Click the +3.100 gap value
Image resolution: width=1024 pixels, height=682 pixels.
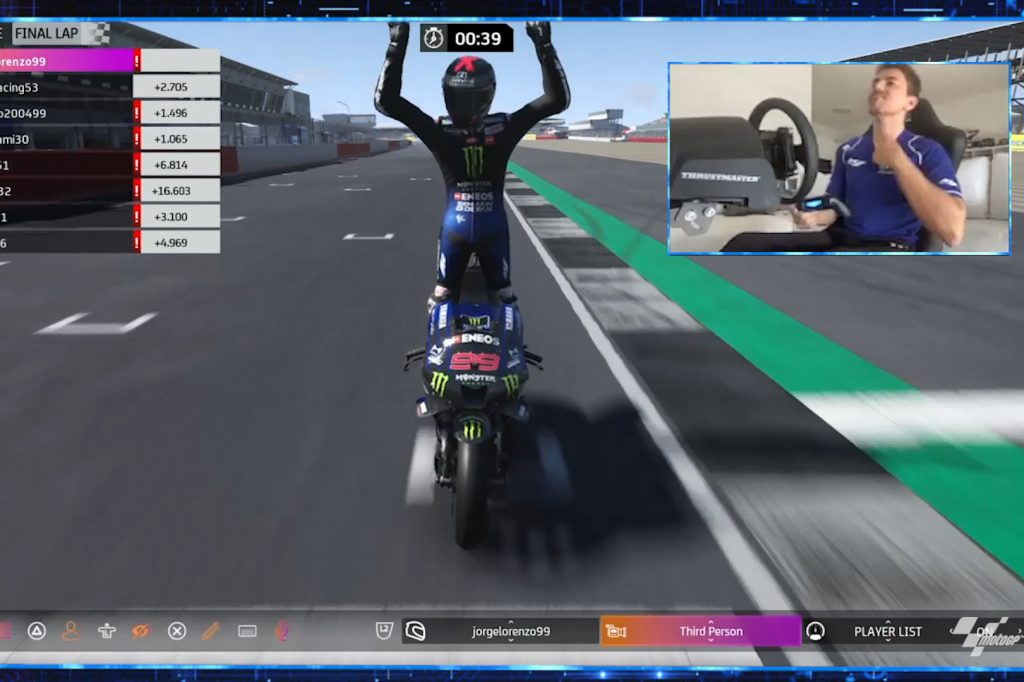pos(170,216)
